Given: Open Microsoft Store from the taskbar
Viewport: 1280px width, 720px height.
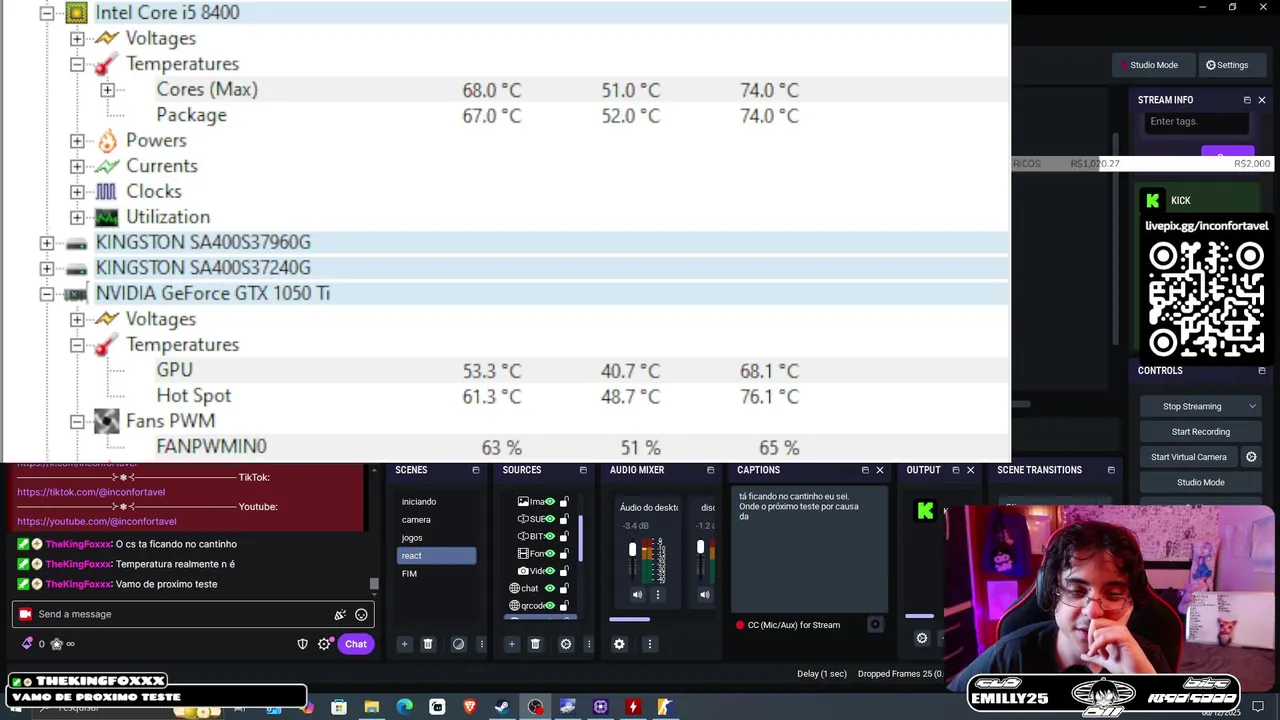Looking at the screenshot, I should [x=339, y=707].
